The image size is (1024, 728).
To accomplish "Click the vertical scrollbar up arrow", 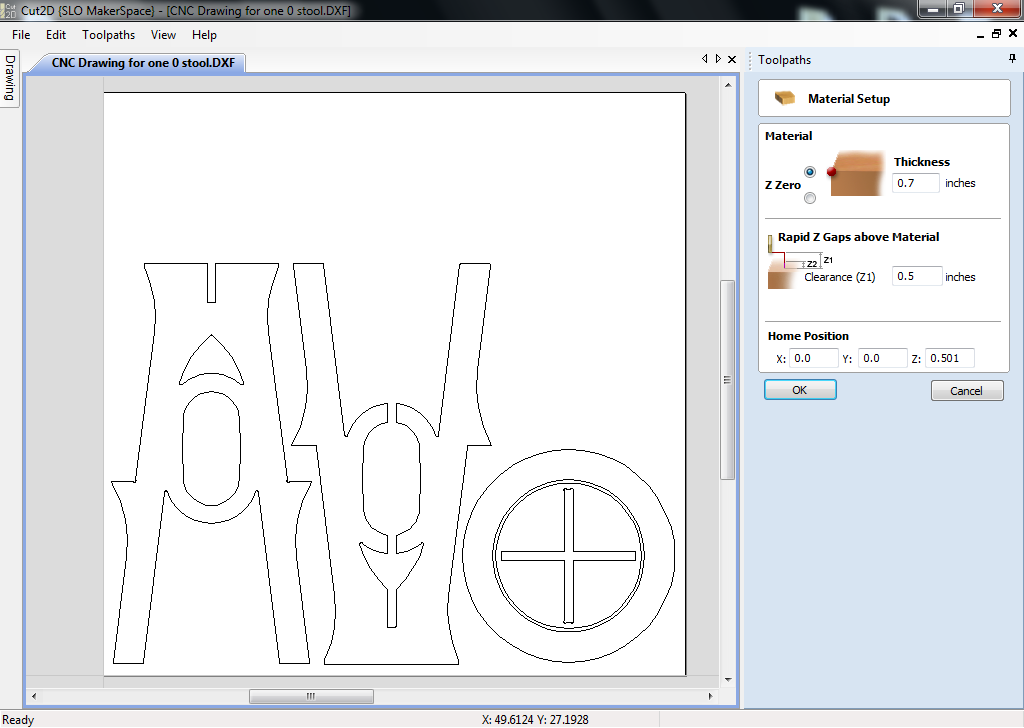I will pyautogui.click(x=728, y=85).
